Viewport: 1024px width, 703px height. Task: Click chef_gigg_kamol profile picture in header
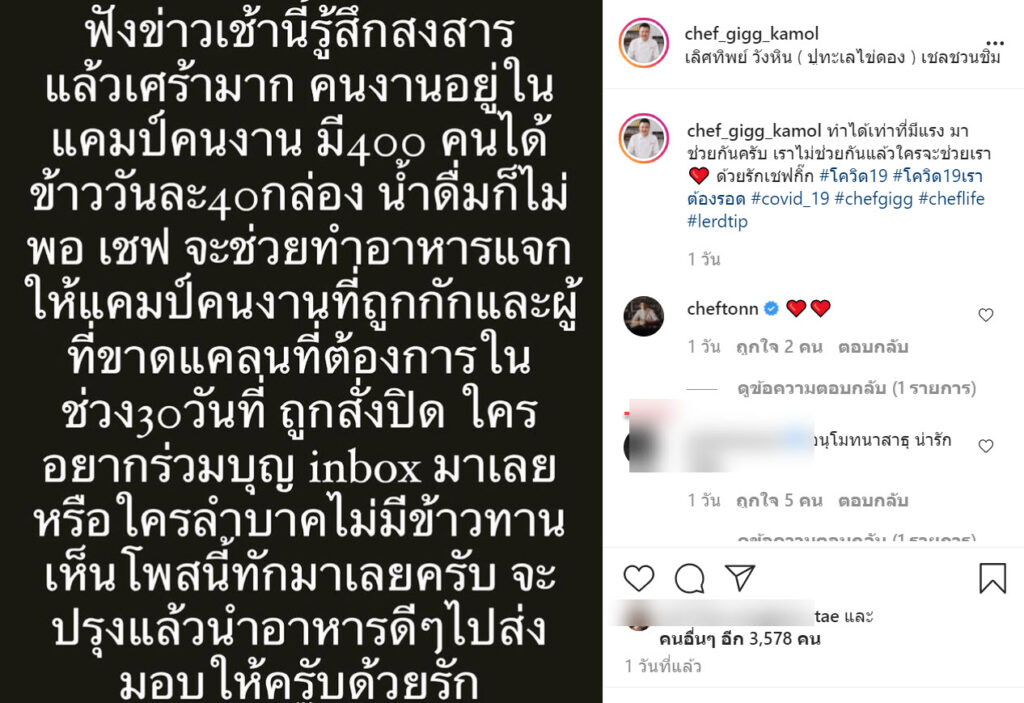644,43
